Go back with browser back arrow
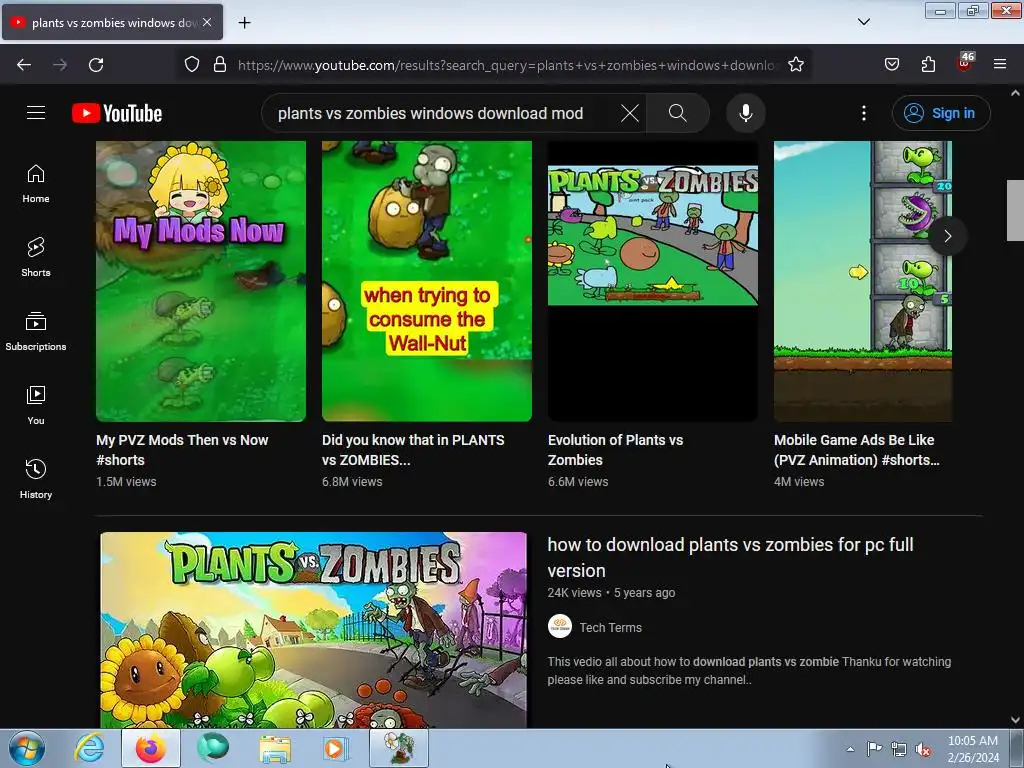Screen dimensions: 1024x768 [x=24, y=65]
